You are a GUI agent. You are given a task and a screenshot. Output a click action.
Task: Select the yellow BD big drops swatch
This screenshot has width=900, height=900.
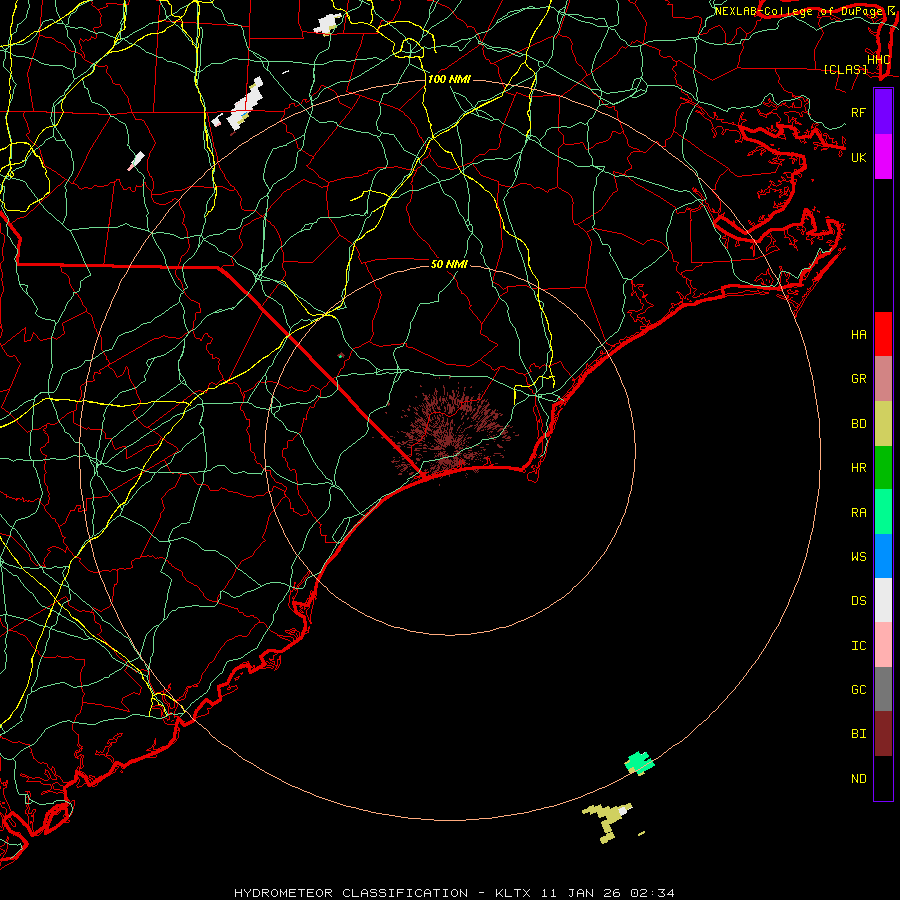[x=883, y=424]
